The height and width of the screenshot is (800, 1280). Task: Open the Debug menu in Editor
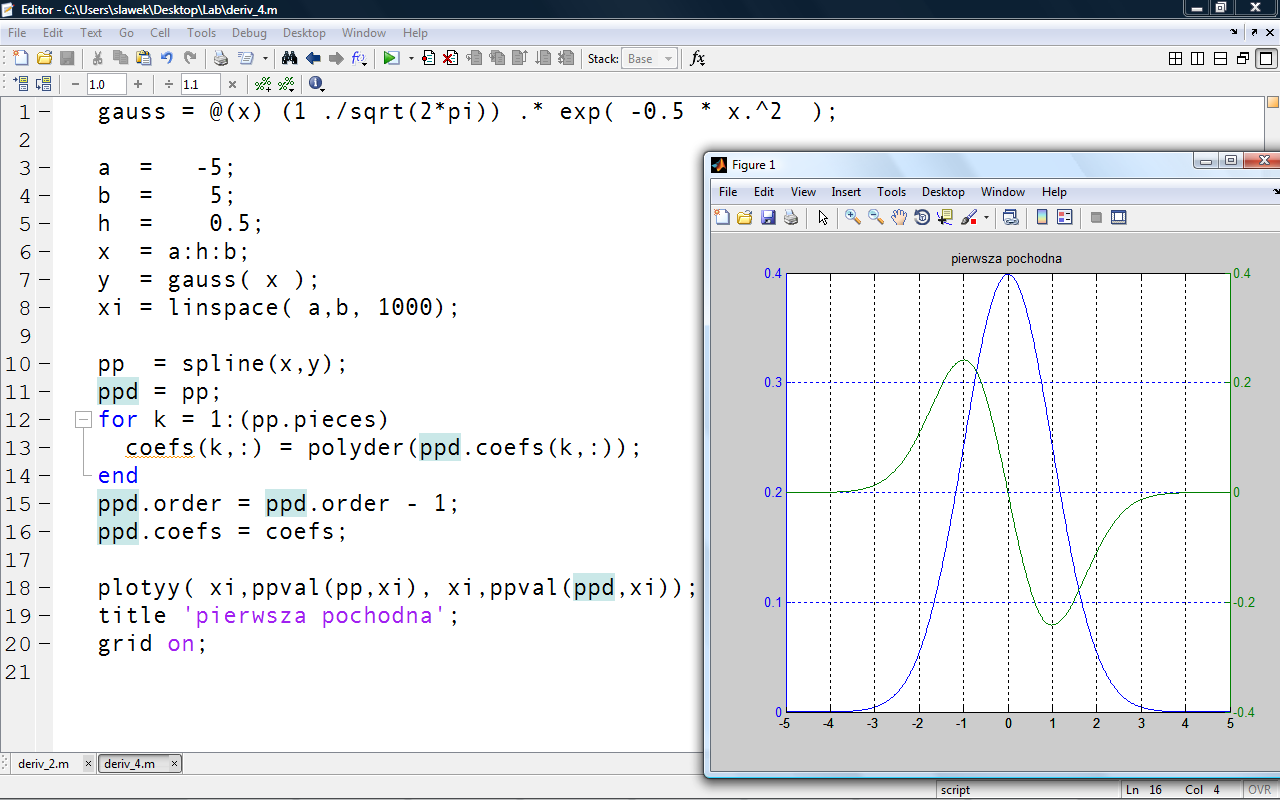249,33
